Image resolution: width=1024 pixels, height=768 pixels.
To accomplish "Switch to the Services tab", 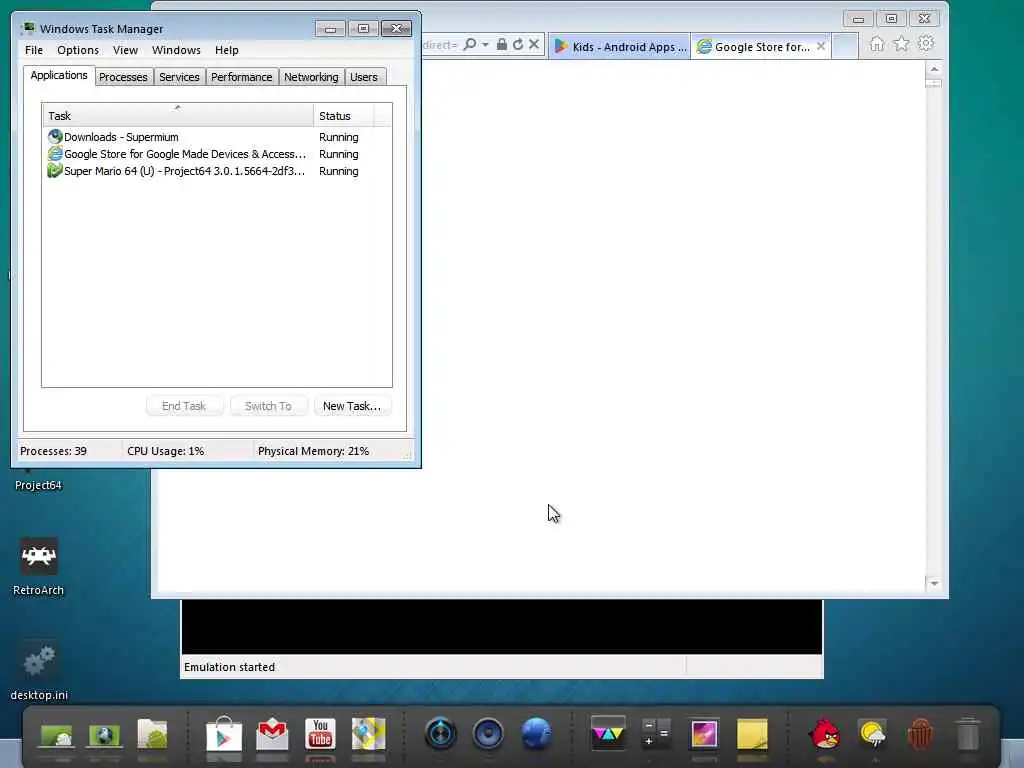I will tap(179, 77).
